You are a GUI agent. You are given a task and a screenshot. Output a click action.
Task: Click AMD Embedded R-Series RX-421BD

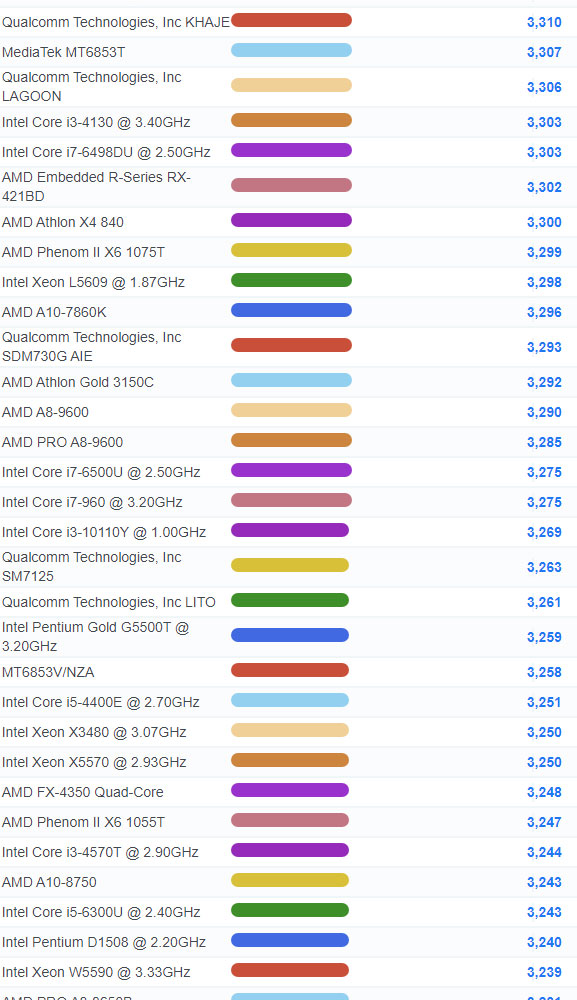(96, 187)
